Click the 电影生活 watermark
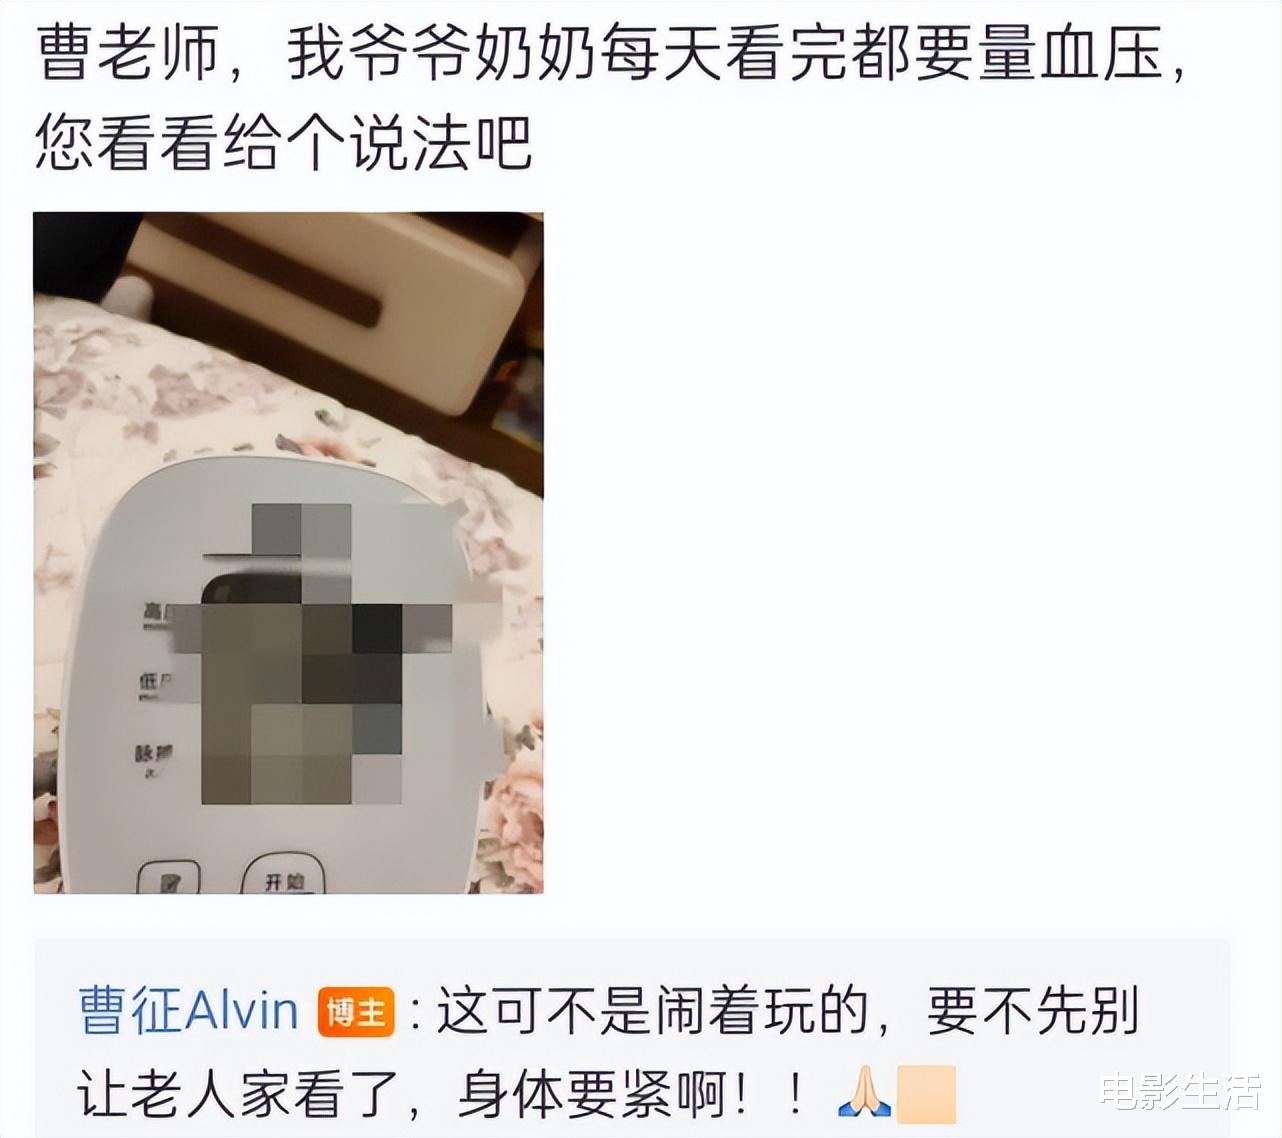 pyautogui.click(x=1180, y=1092)
